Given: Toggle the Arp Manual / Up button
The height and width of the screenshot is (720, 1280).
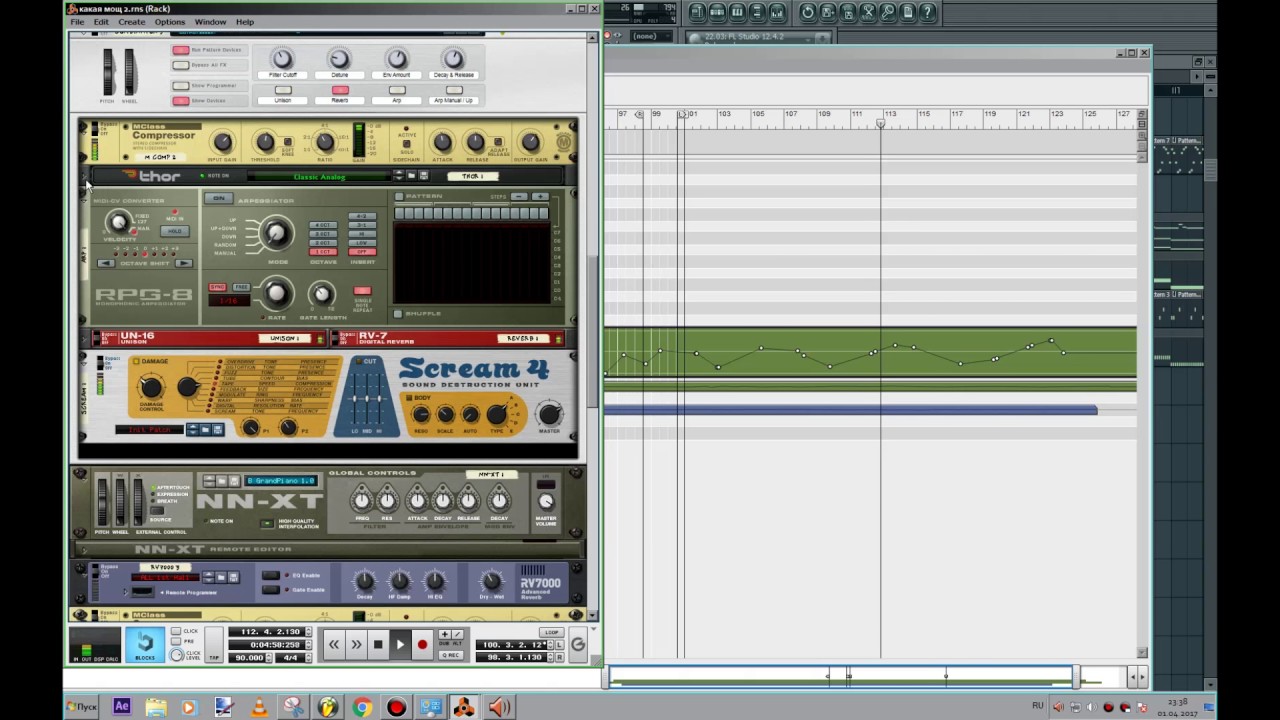Looking at the screenshot, I should coord(454,91).
